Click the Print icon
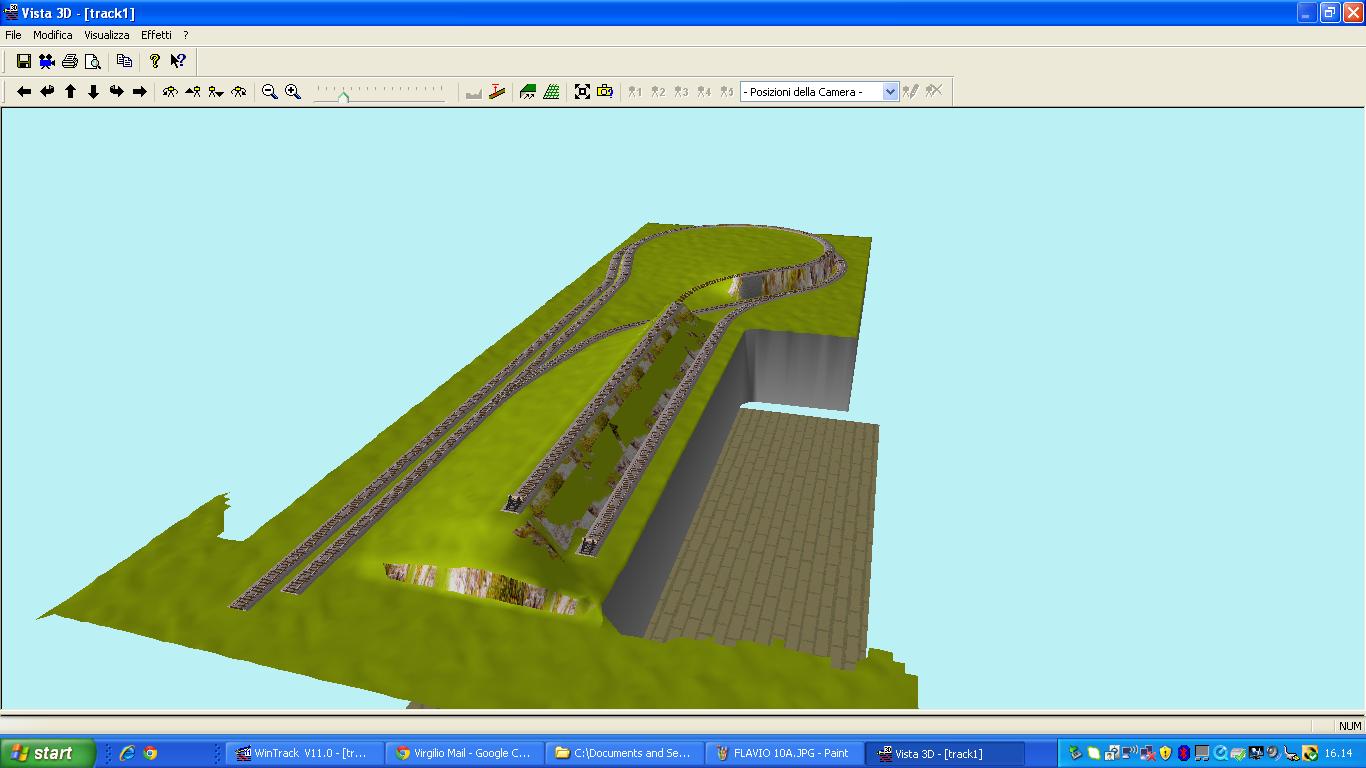 coord(70,61)
